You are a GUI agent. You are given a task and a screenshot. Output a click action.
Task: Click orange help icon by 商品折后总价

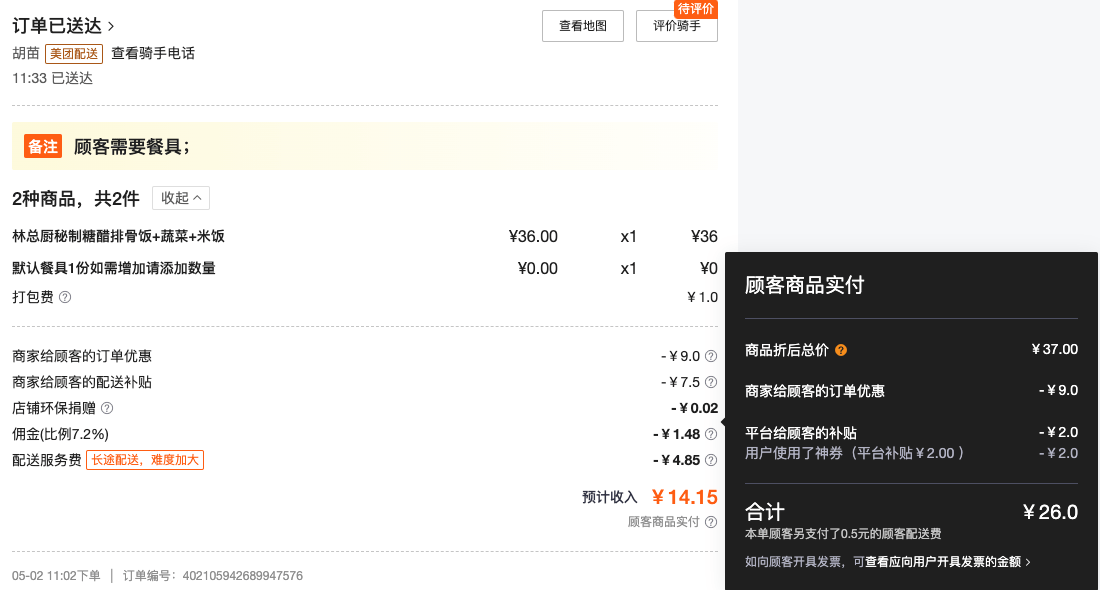(x=840, y=349)
